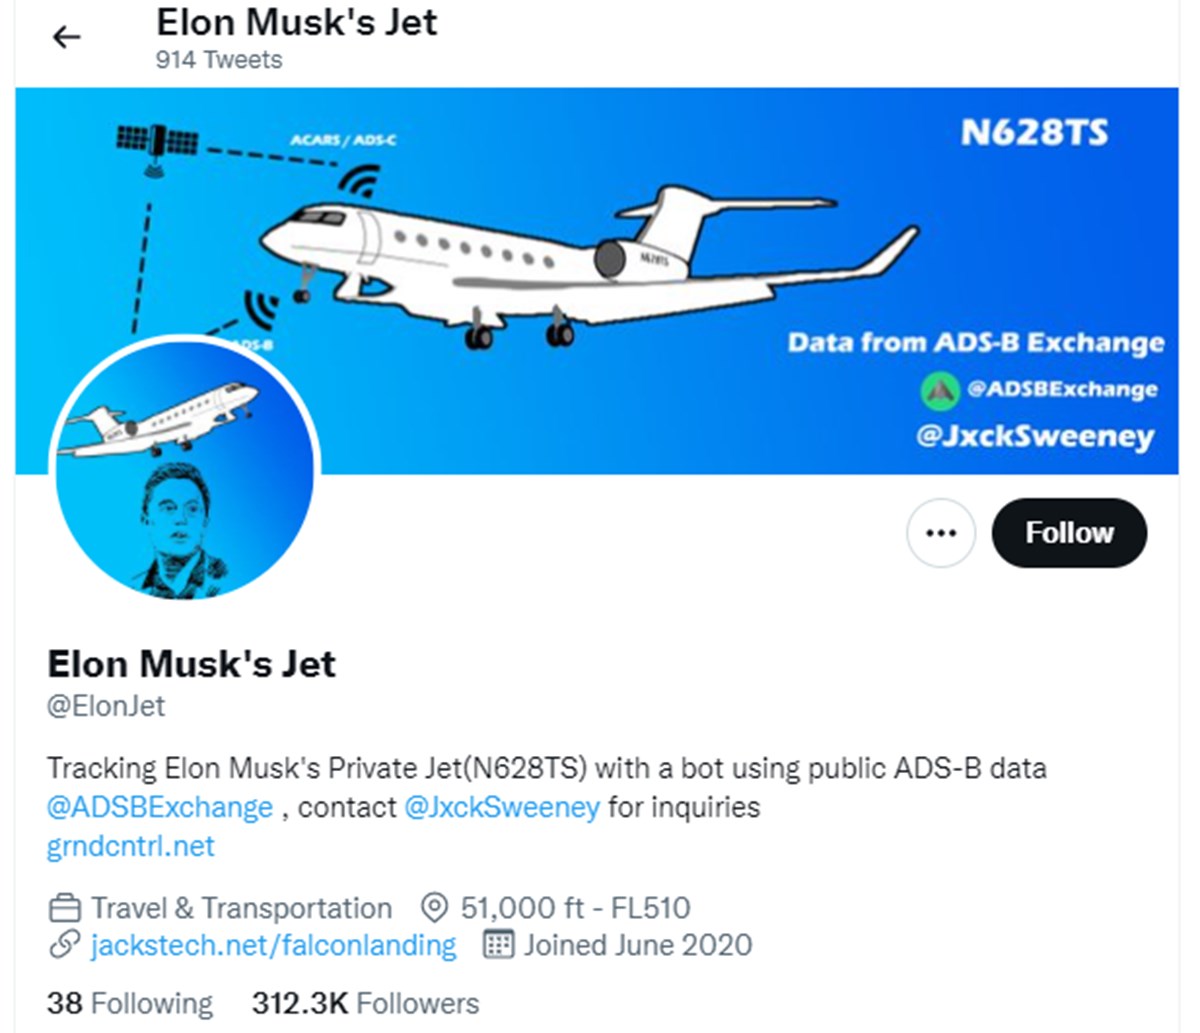The image size is (1200, 1033).
Task: Click the @ElonJet handle text
Action: [106, 706]
